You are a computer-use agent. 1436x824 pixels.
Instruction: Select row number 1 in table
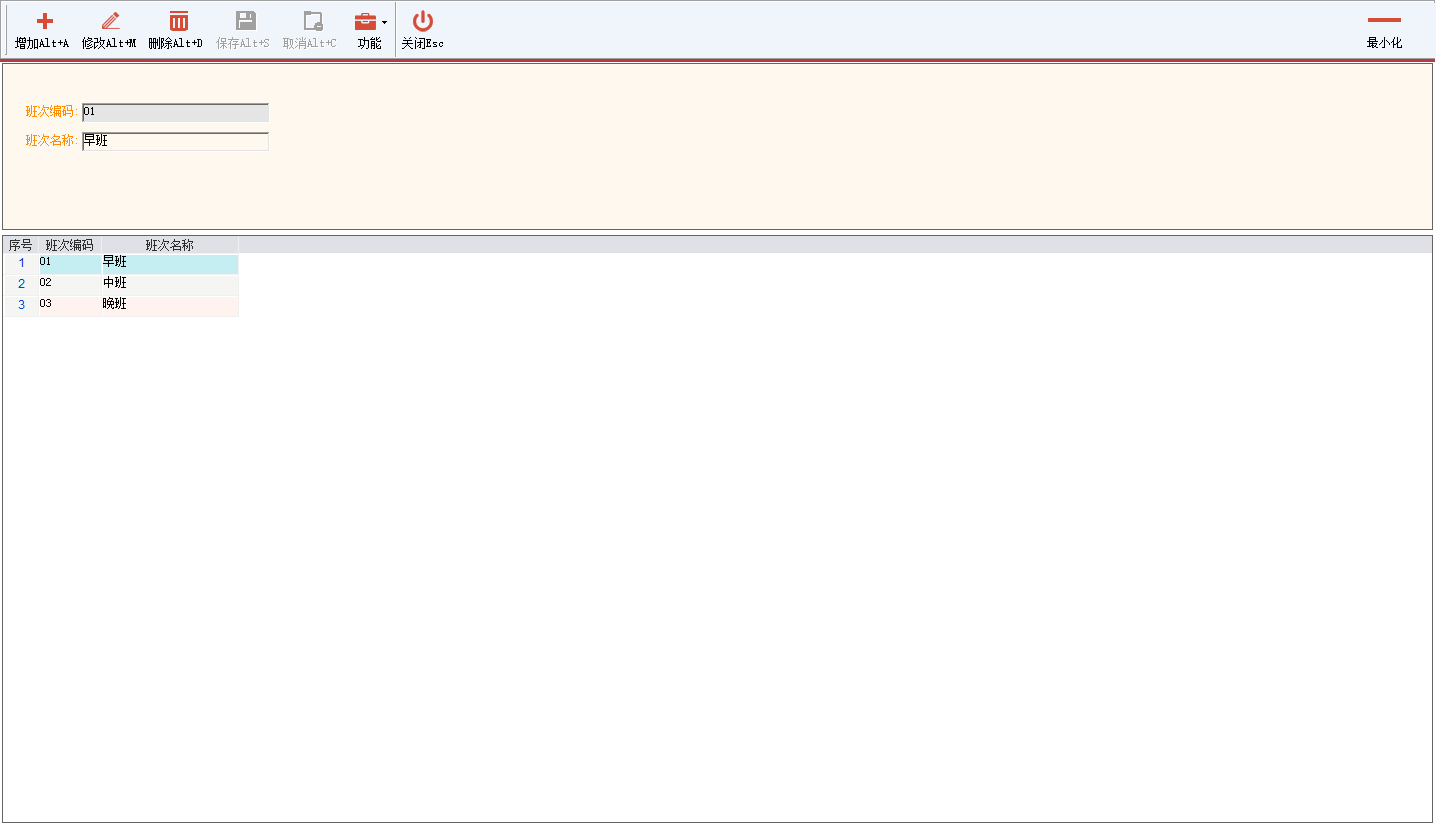point(21,263)
